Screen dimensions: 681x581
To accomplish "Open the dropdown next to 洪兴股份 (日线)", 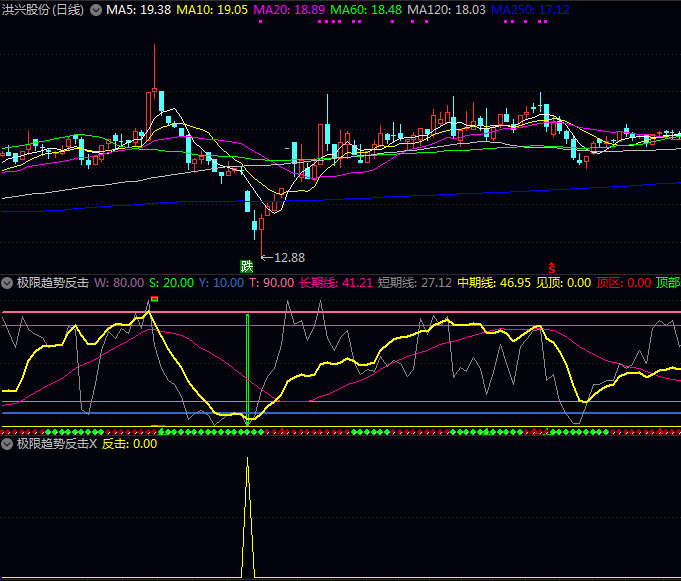I will click(x=96, y=10).
